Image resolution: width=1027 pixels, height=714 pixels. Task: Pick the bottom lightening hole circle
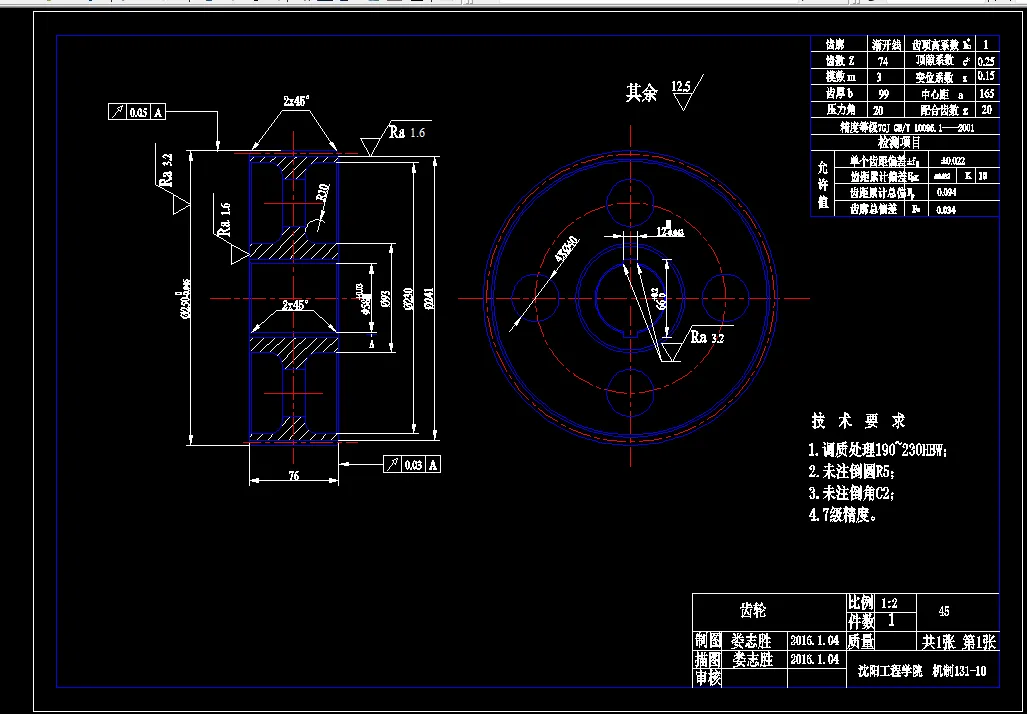point(631,392)
